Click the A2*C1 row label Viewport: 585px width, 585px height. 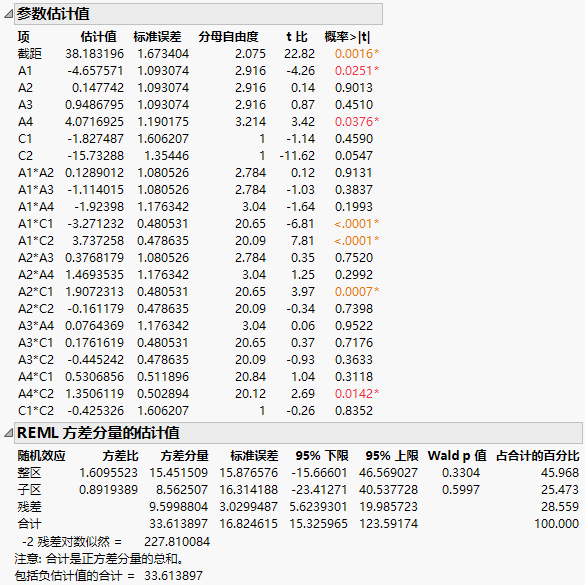click(x=35, y=292)
